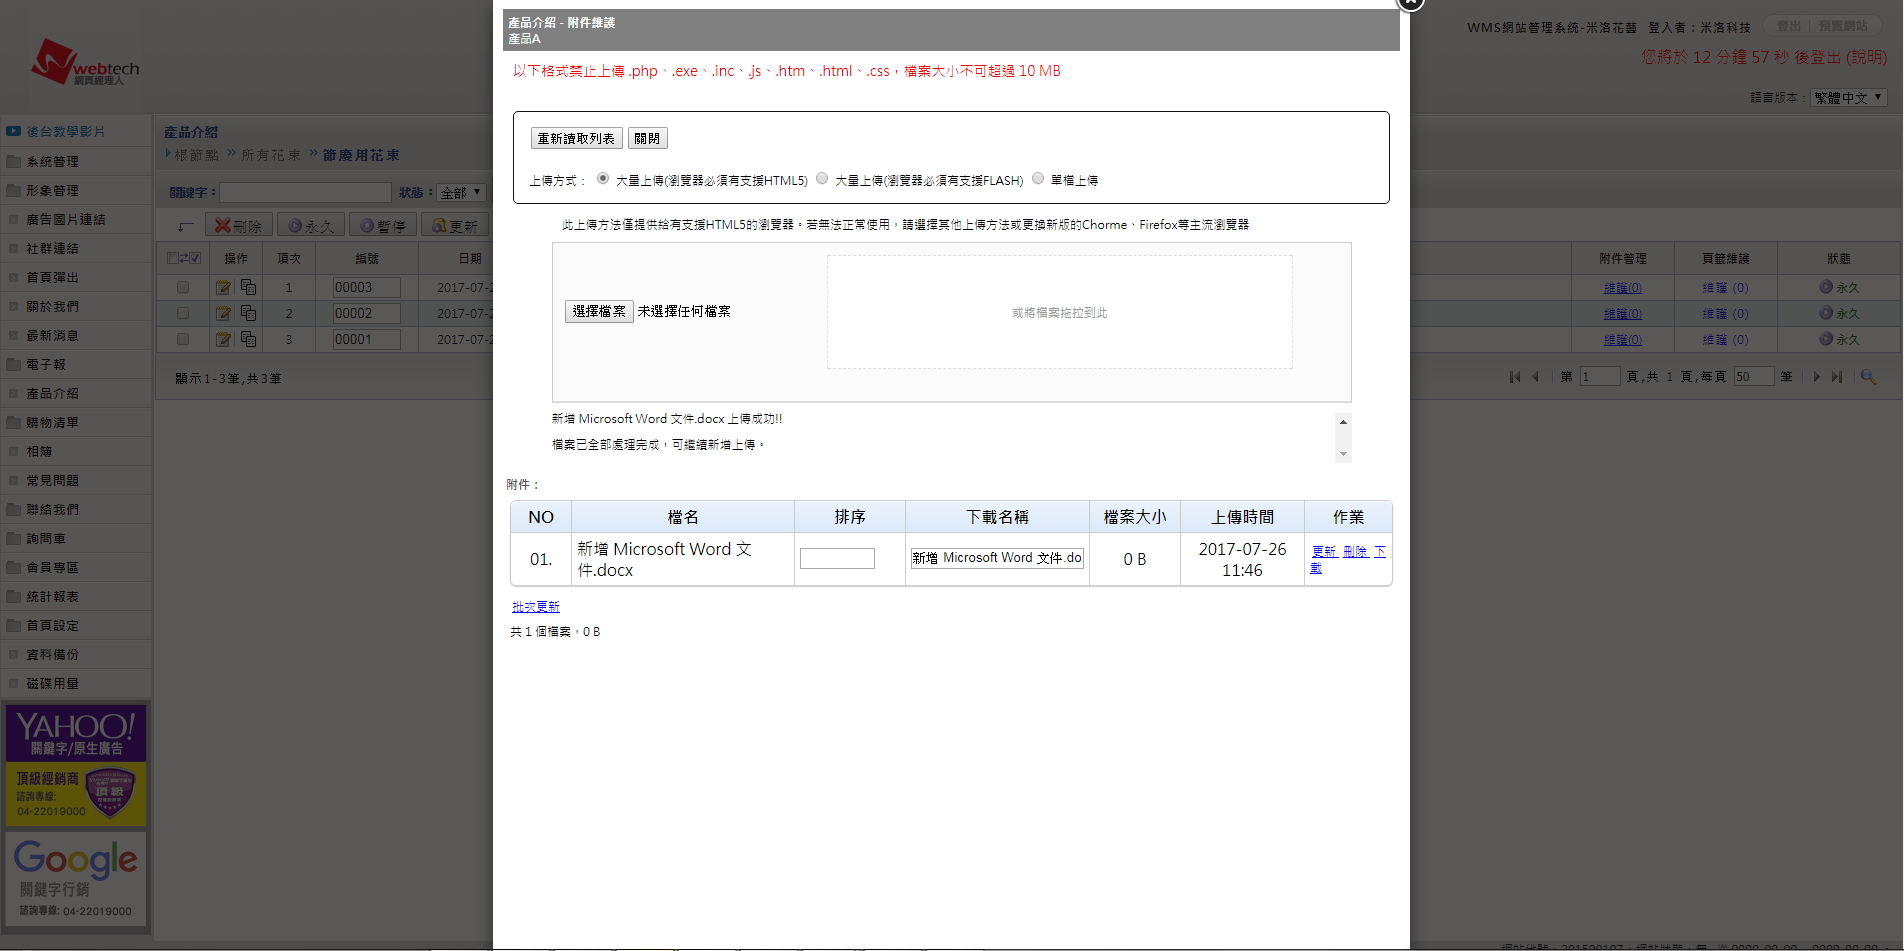The width and height of the screenshot is (1904, 951).
Task: Click the 重新讀取列表 reload button
Action: (x=576, y=138)
